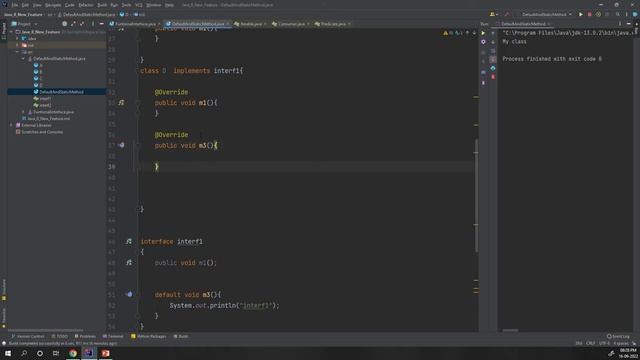Screen dimensions: 640x360
Task: Open Version Control tool window
Action: coord(27,336)
